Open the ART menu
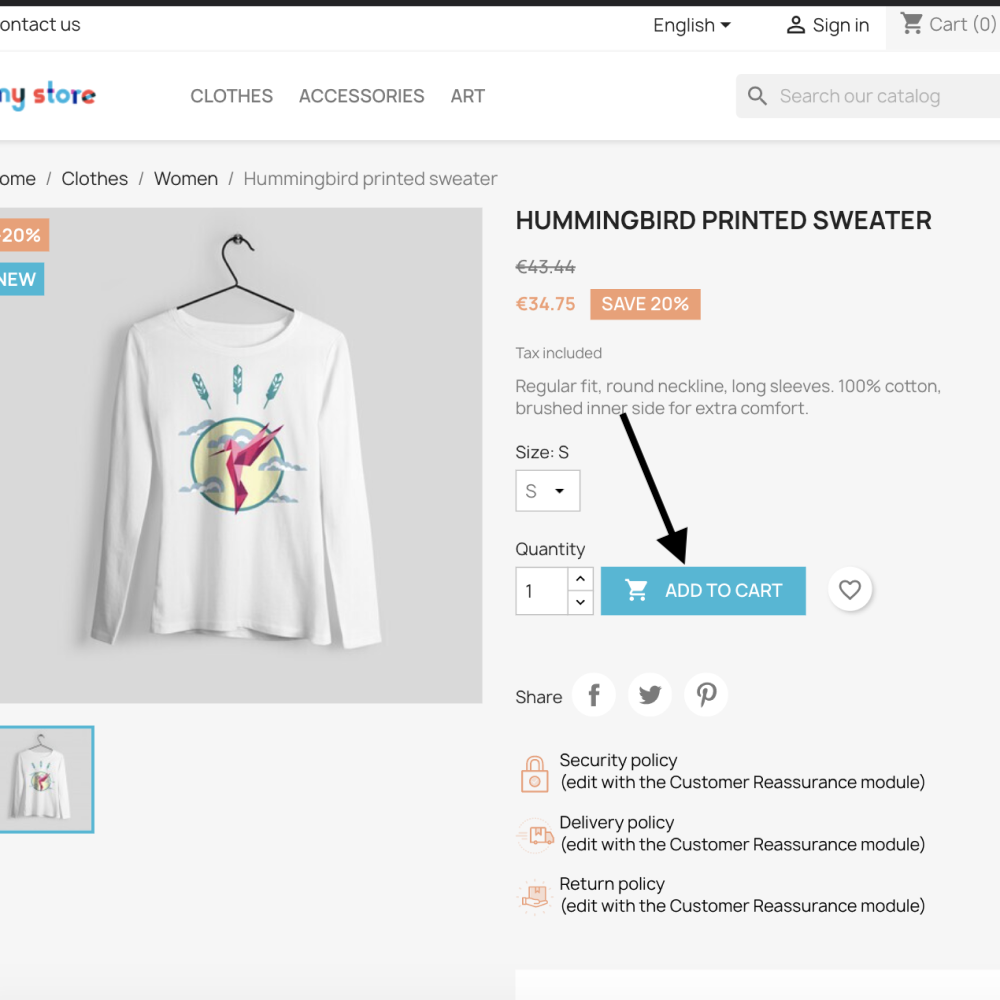This screenshot has width=1000, height=1000. tap(467, 96)
